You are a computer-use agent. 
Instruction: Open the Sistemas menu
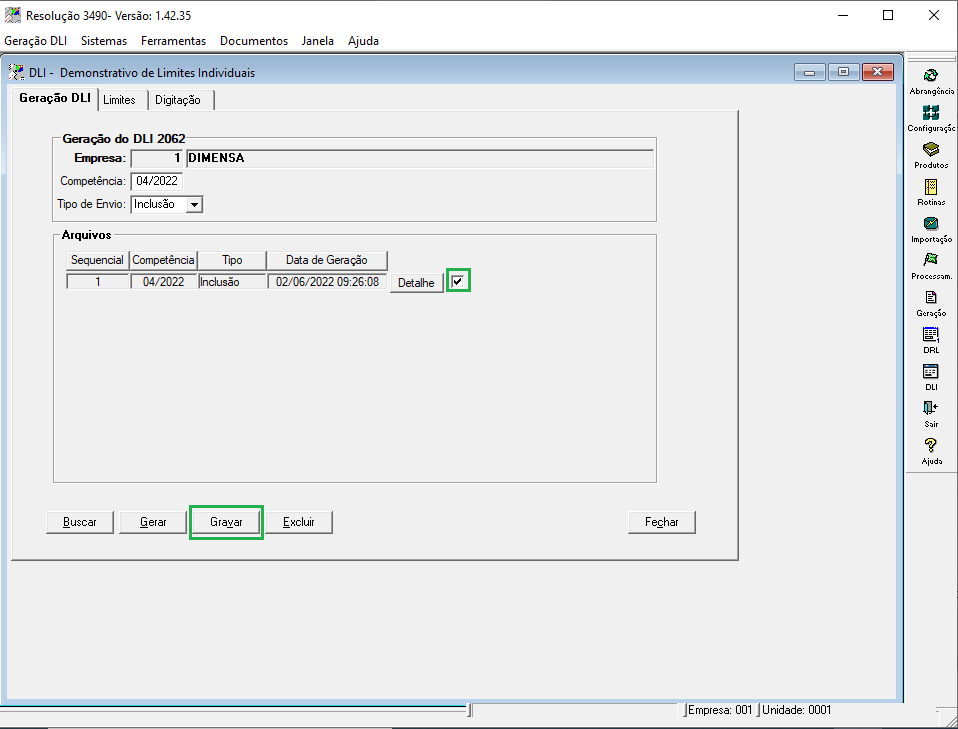(x=104, y=41)
